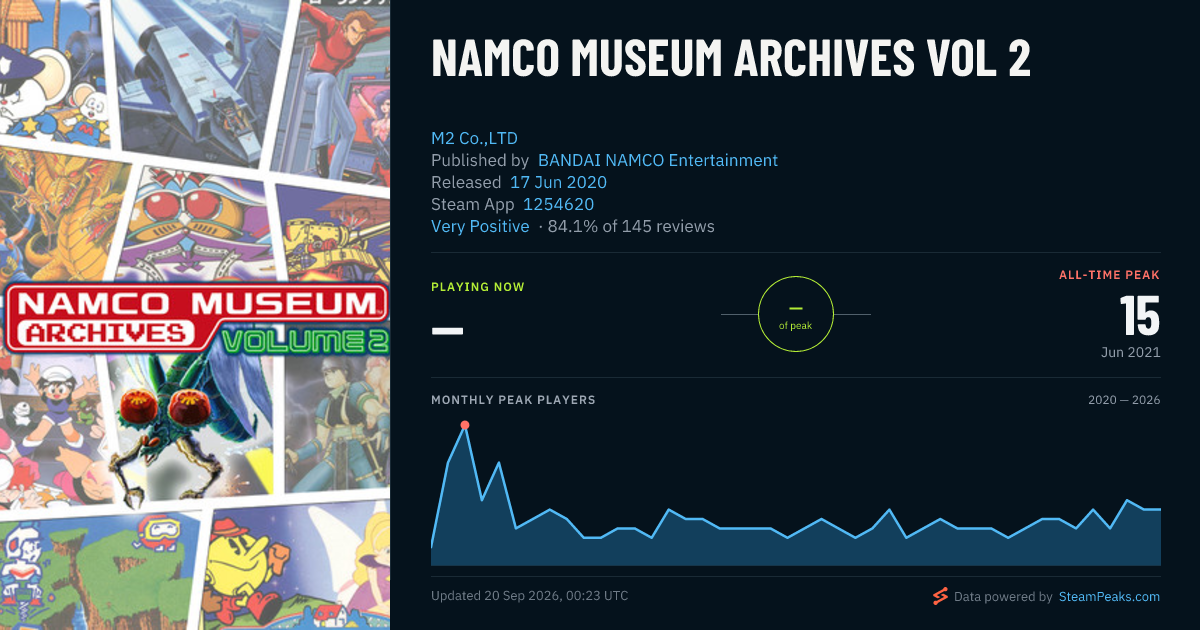This screenshot has width=1200, height=630.
Task: Click the red peak marker on chart
Action: tap(465, 425)
